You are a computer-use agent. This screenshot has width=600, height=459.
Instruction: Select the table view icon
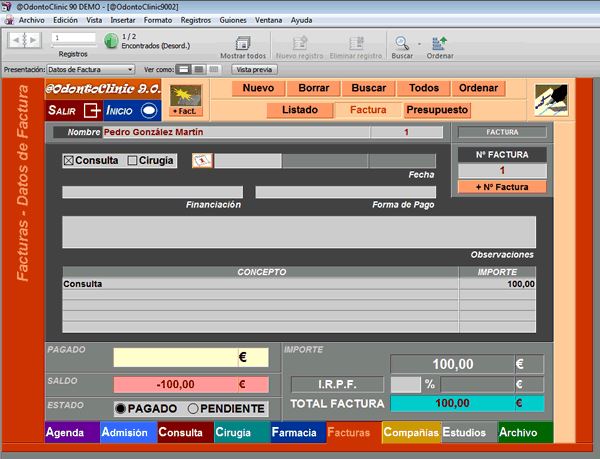214,70
